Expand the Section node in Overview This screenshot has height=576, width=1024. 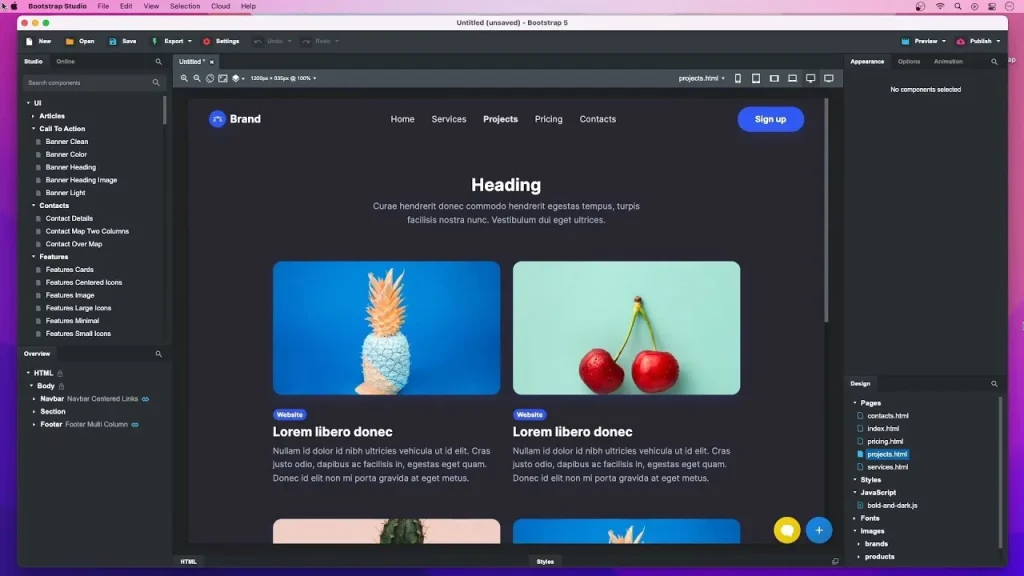tap(34, 412)
